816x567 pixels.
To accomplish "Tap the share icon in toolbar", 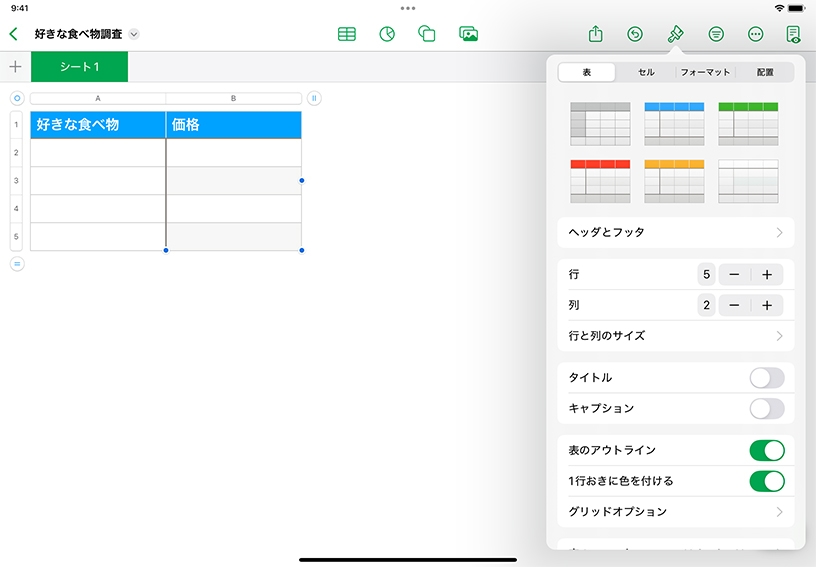I will [596, 34].
